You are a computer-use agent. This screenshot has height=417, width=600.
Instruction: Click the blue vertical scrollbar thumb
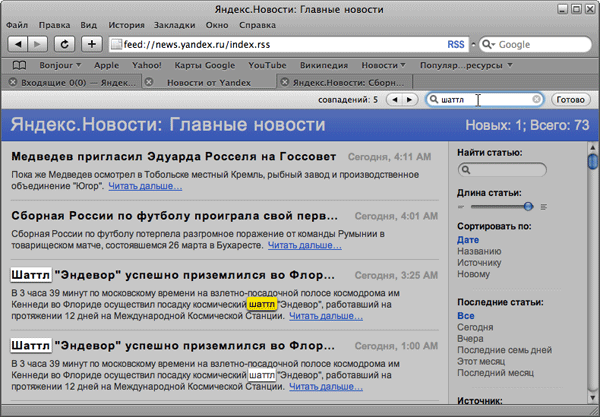click(x=593, y=161)
